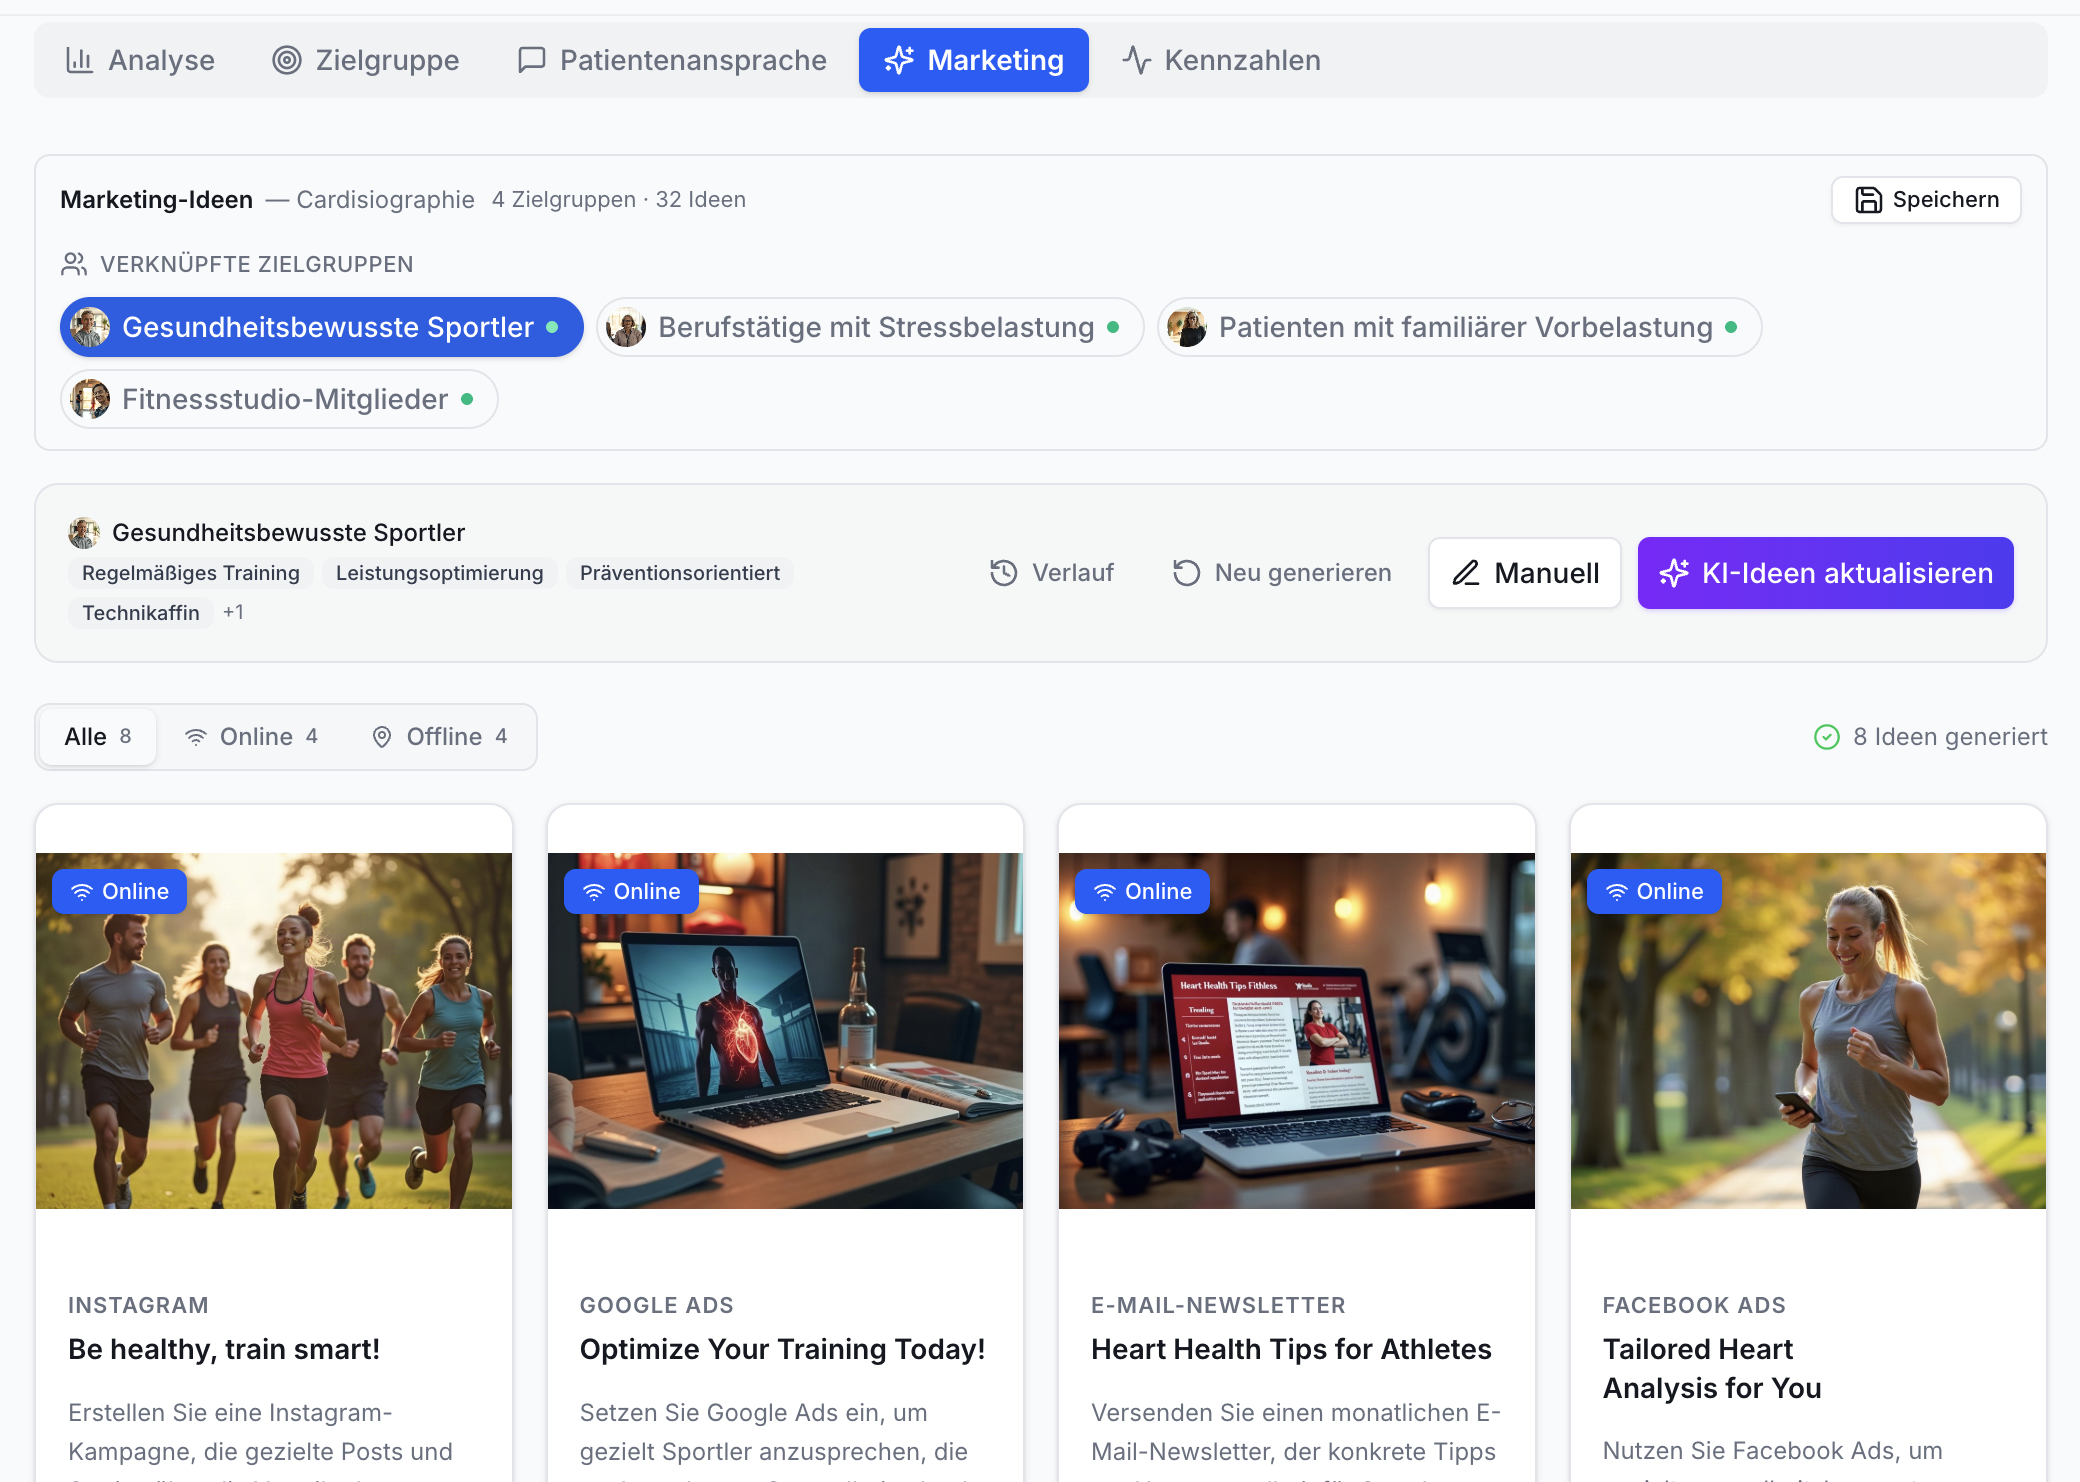The height and width of the screenshot is (1482, 2080).
Task: Click the Online badge on the Instagram card
Action: click(120, 891)
